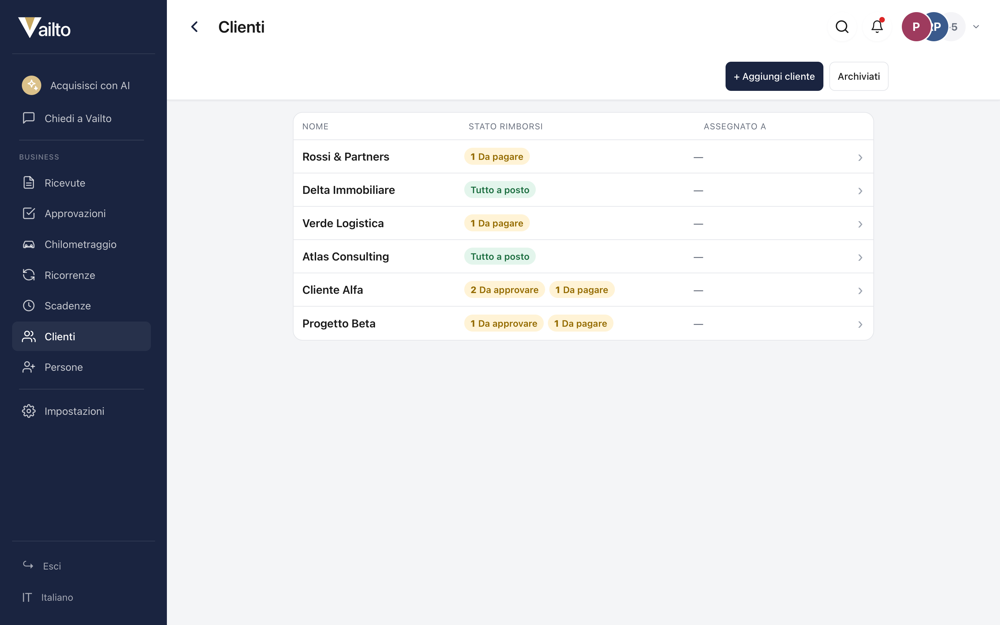Open Verde Logistica row chevron
Viewport: 1000px width, 625px height.
coord(860,224)
